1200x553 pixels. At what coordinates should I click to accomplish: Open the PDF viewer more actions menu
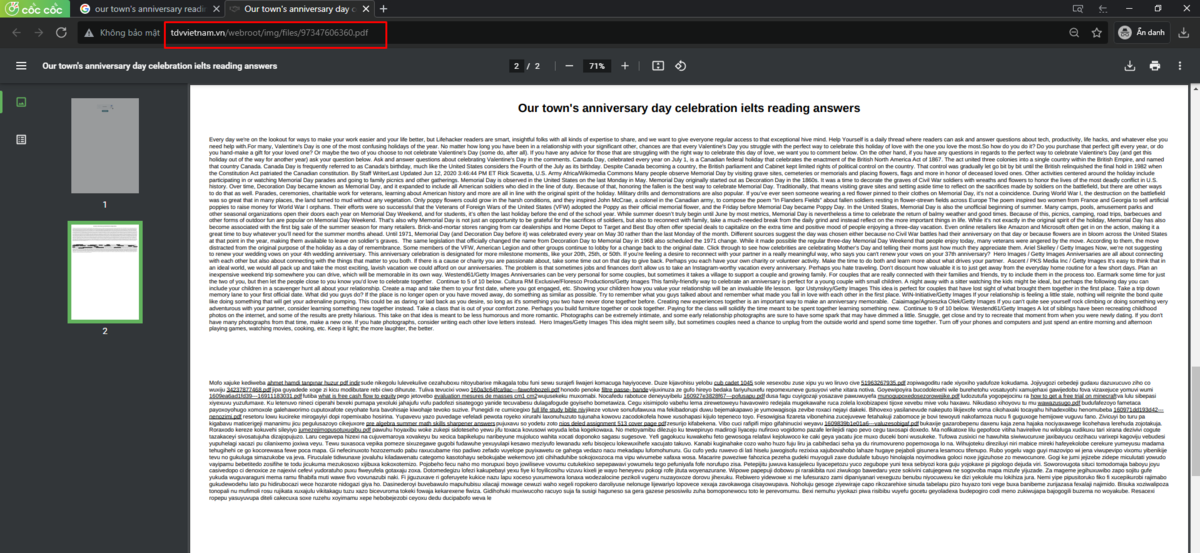1180,66
